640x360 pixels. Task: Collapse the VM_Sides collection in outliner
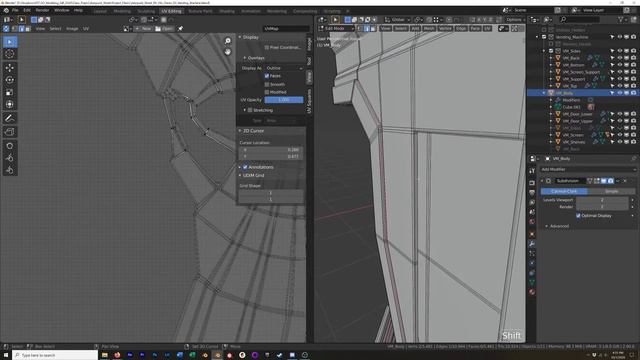click(x=544, y=51)
